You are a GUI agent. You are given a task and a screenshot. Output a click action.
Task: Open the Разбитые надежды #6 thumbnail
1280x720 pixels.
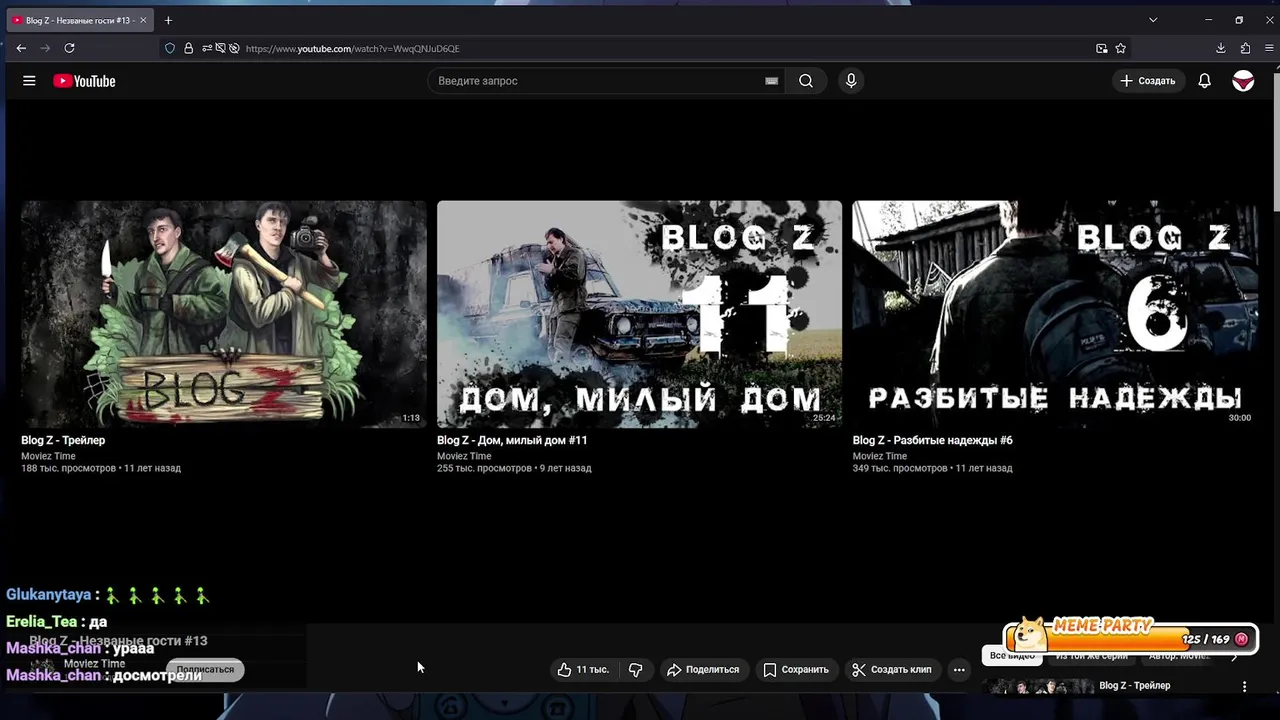(x=1055, y=314)
